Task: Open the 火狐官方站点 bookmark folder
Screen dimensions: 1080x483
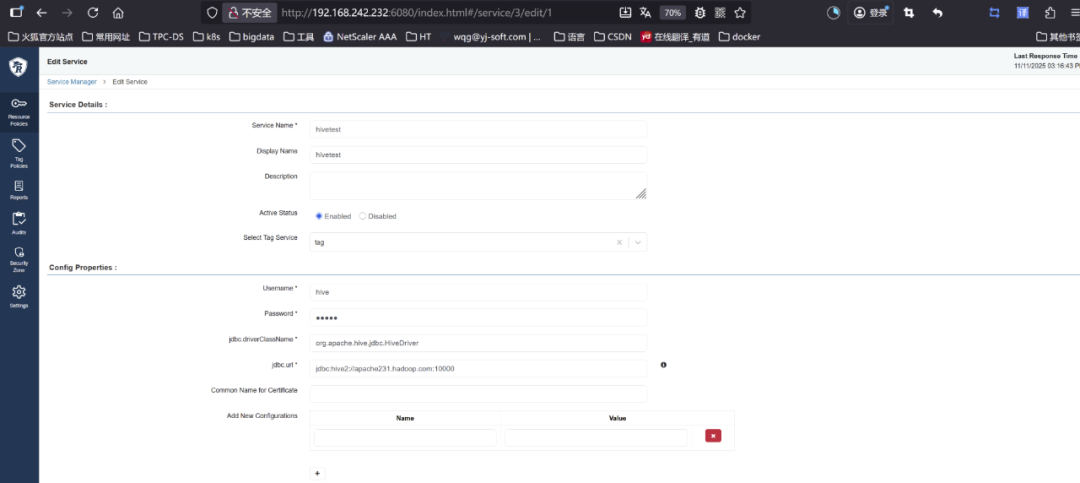Action: pos(40,37)
